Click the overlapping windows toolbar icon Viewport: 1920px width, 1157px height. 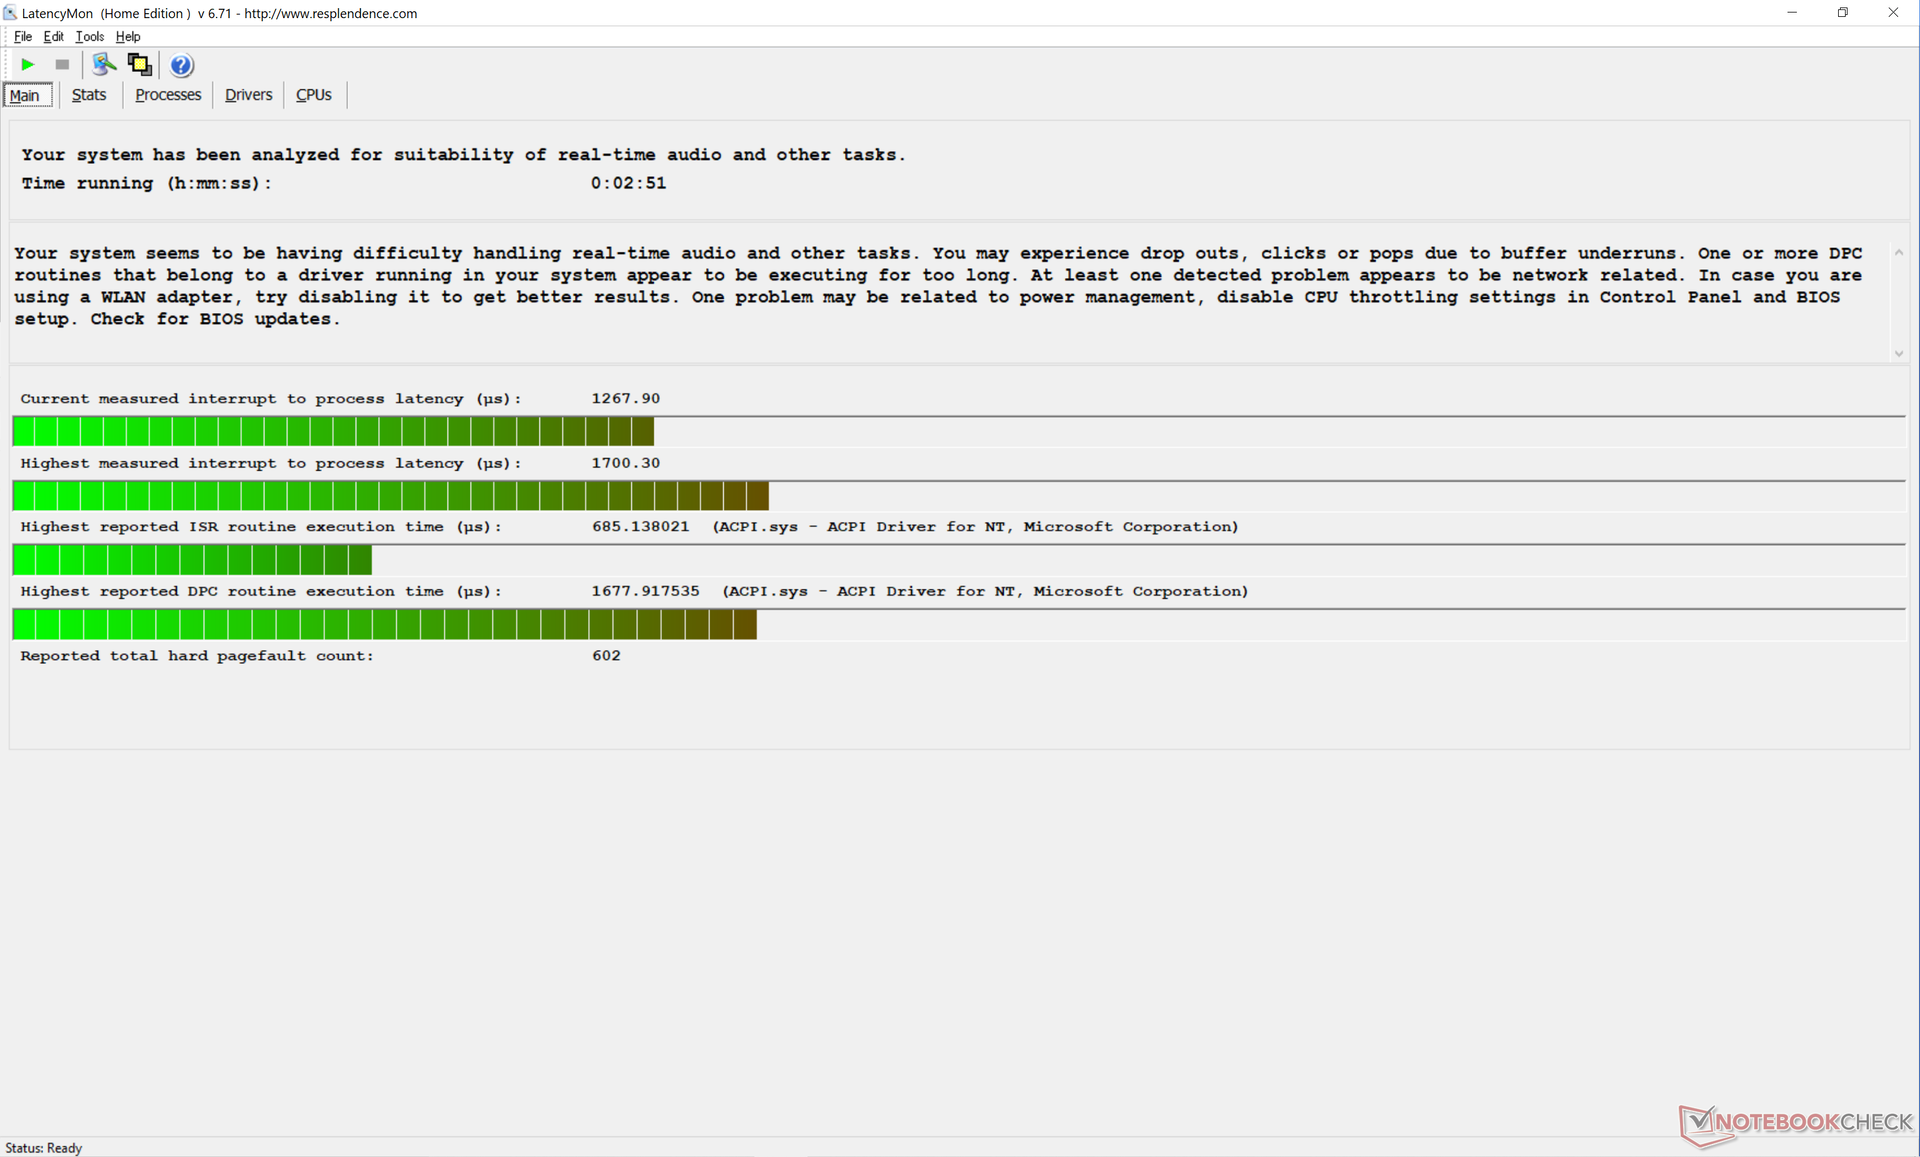coord(140,65)
